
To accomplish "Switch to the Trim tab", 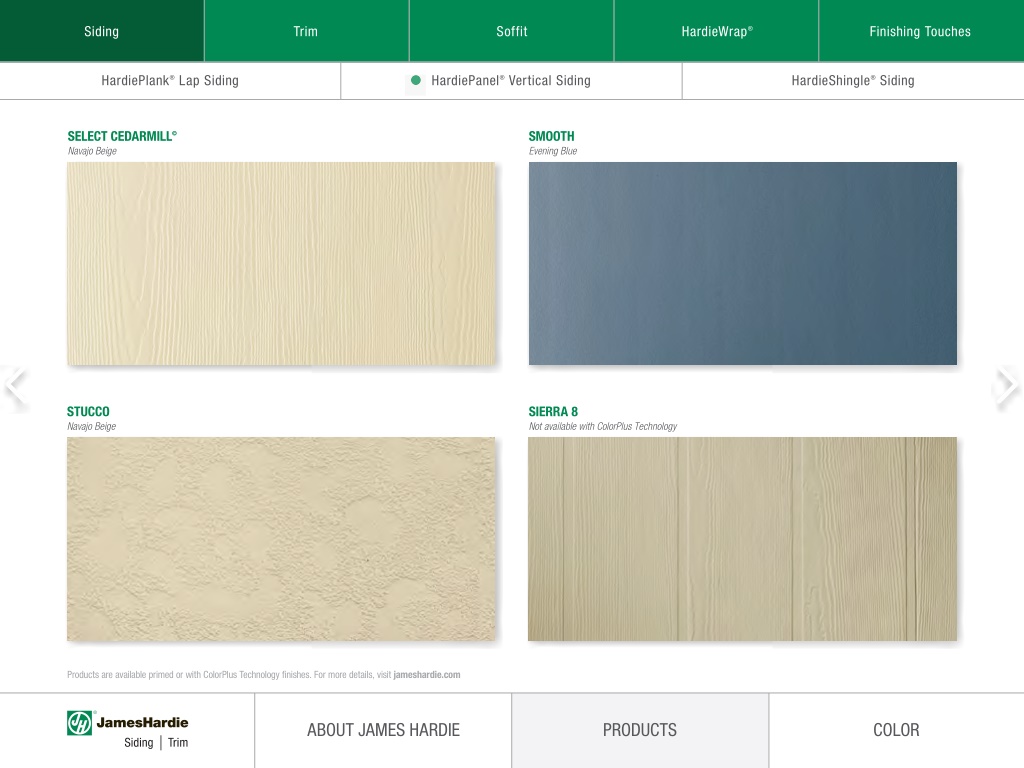I will 306,31.
